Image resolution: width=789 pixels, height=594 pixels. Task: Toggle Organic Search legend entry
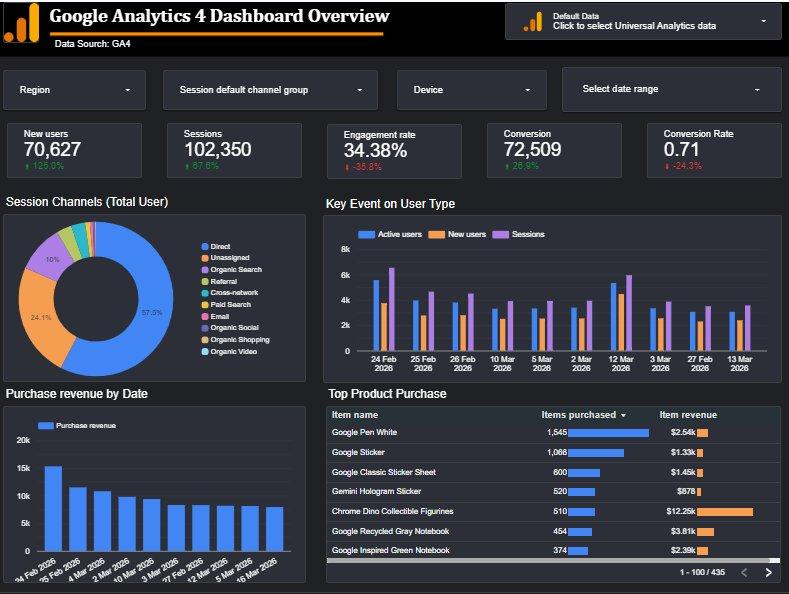(x=231, y=270)
